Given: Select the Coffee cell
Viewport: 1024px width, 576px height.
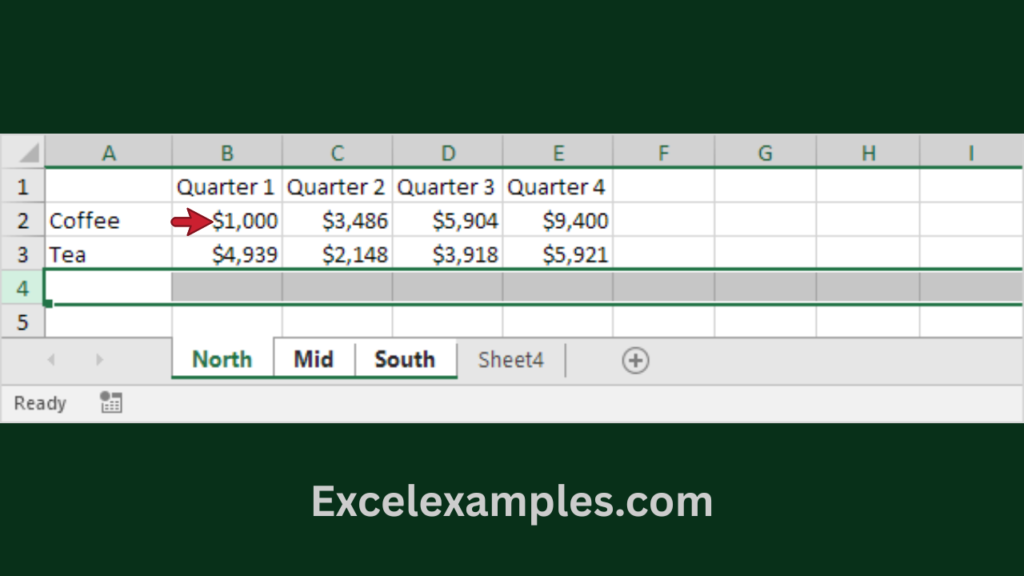Looking at the screenshot, I should (108, 221).
